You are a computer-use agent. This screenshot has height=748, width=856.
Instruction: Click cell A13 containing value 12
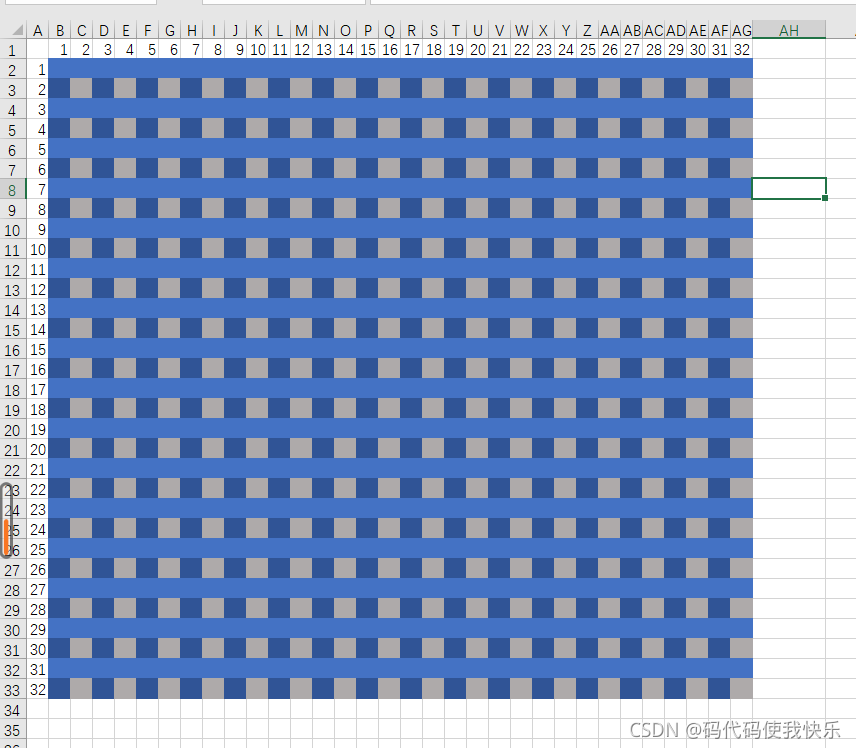(x=37, y=289)
